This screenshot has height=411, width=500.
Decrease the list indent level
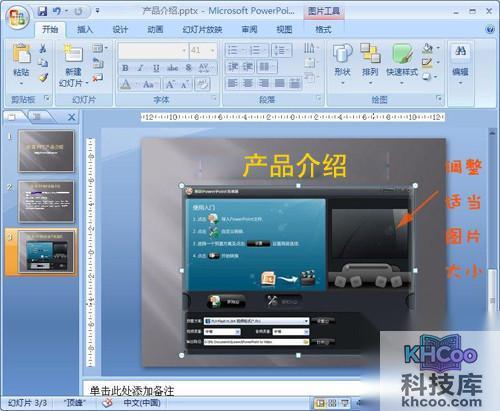(x=233, y=67)
